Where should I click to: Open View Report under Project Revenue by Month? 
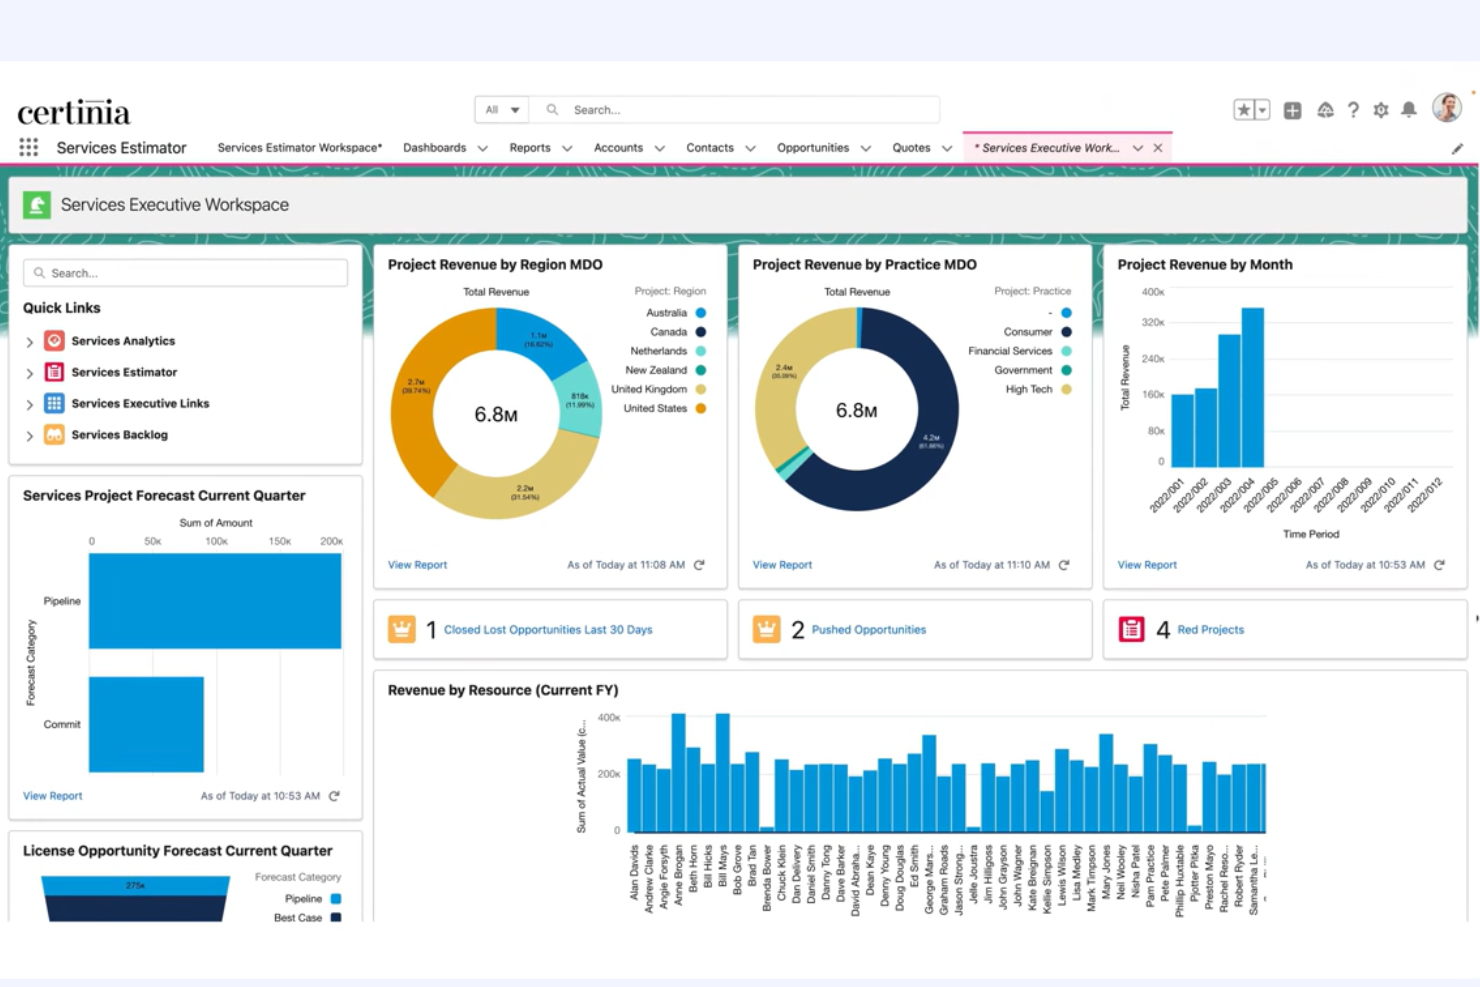pos(1146,564)
